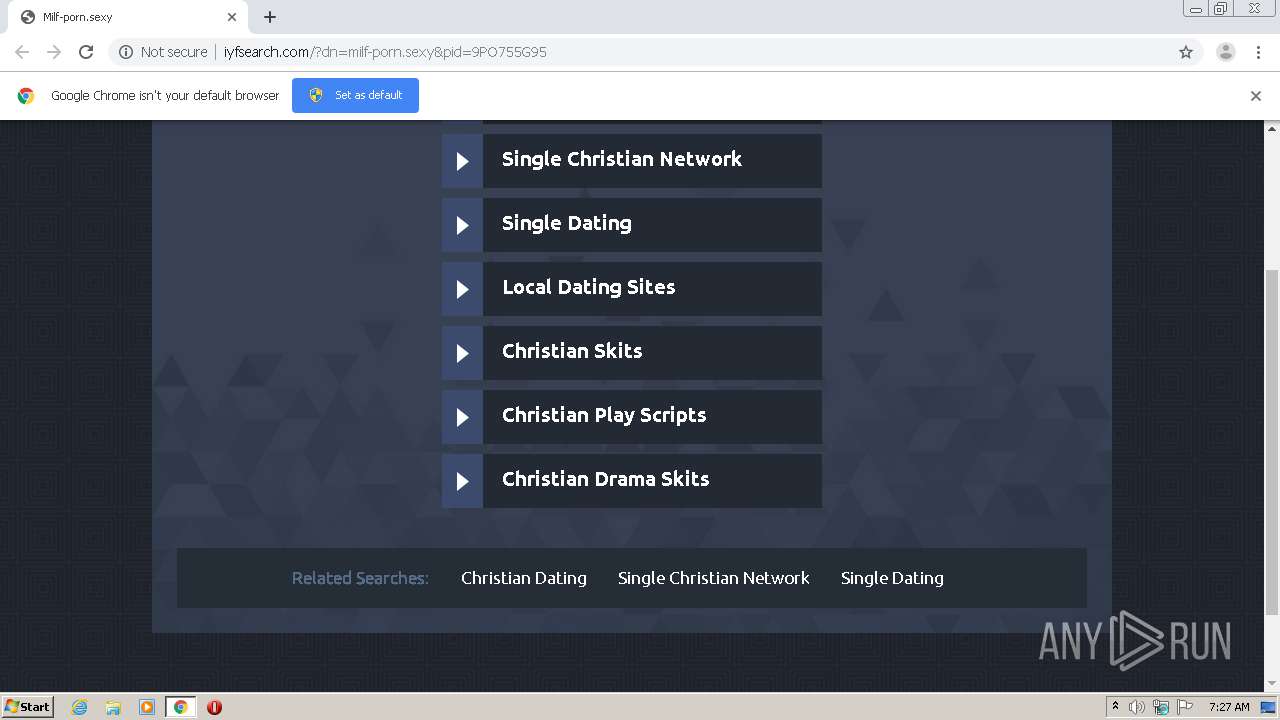Viewport: 1280px width, 720px height.
Task: Set Chrome as default browser
Action: click(355, 95)
